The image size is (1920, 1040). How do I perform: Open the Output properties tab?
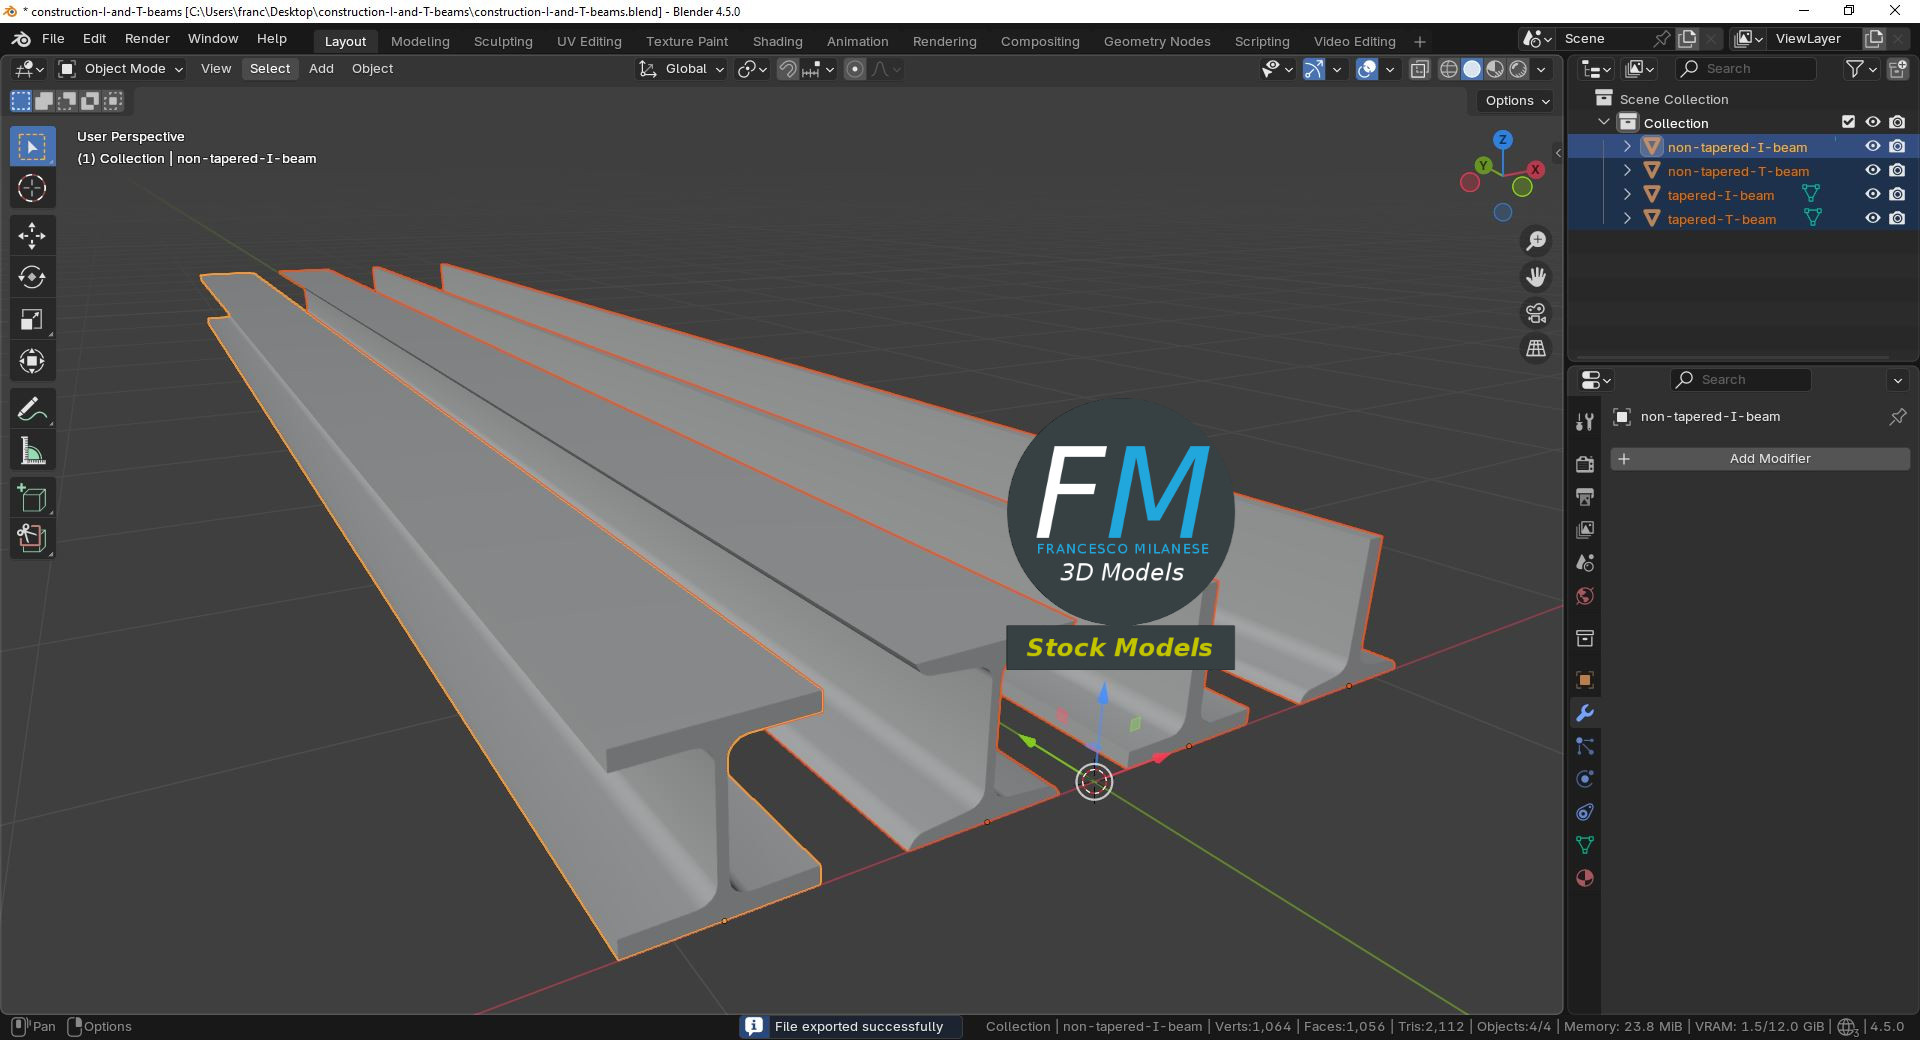pyautogui.click(x=1585, y=497)
